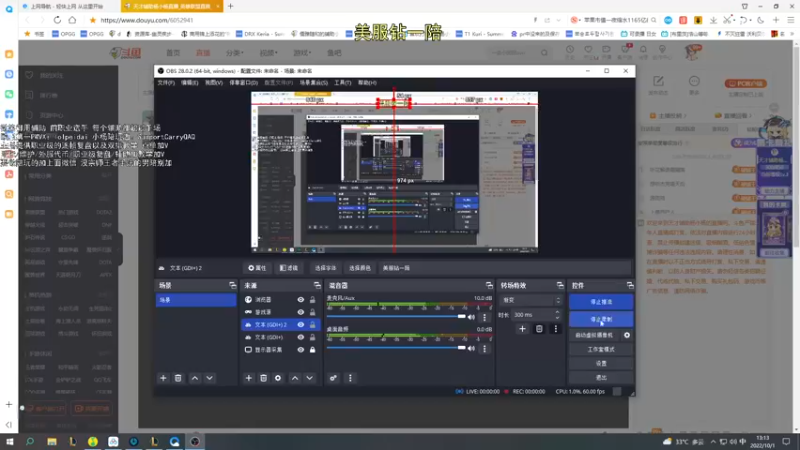
Task: Click 选择颜色 color picker button
Action: point(360,268)
